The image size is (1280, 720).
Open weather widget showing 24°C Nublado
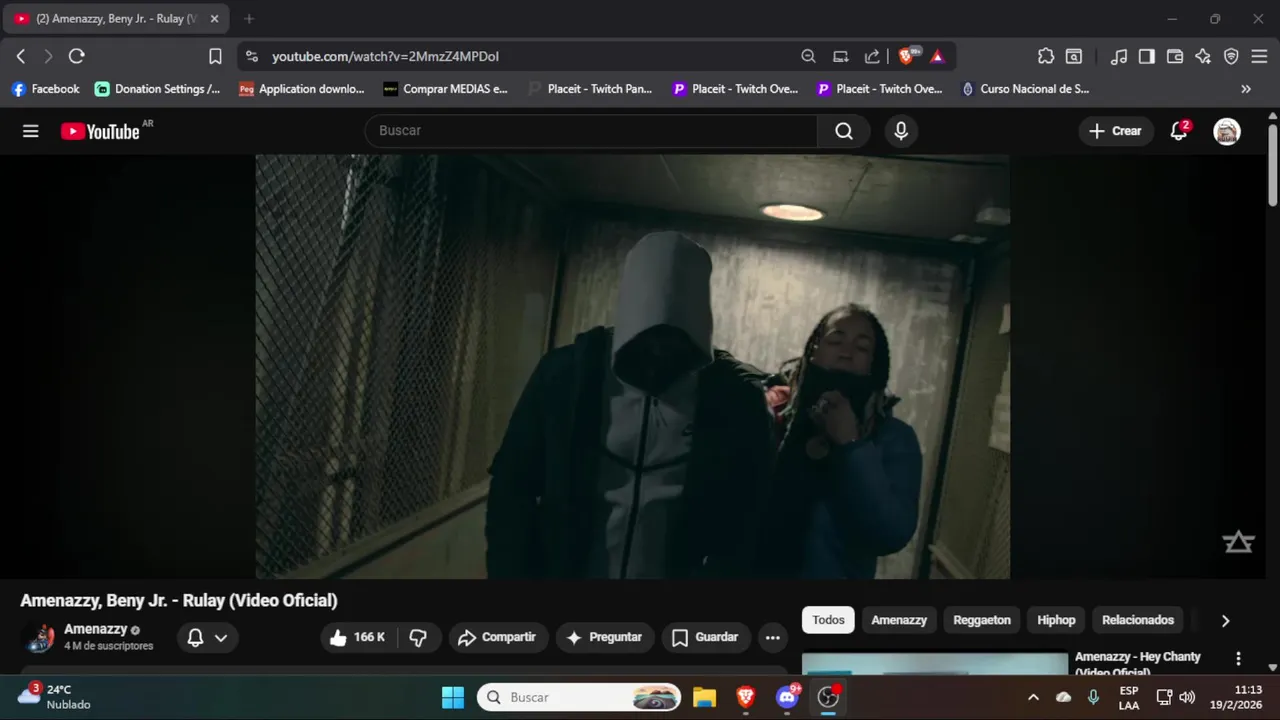[x=55, y=697]
